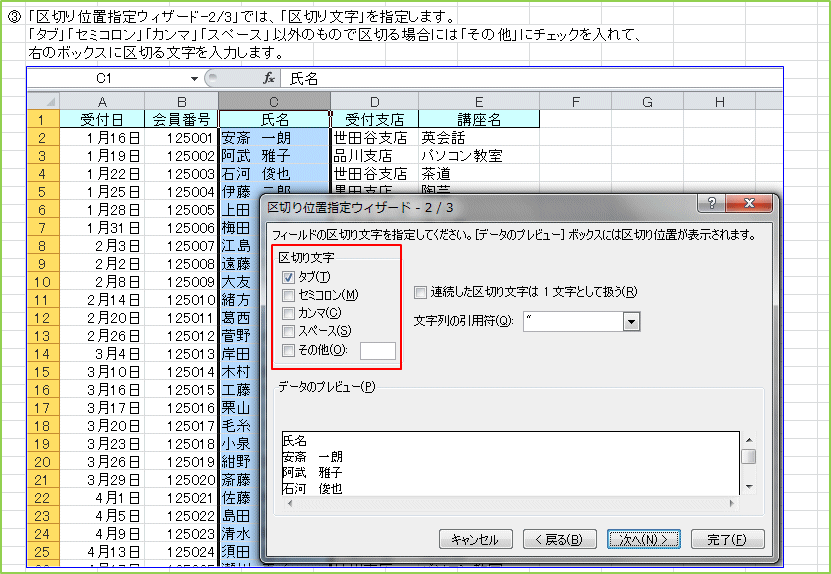
Task: Click preview scrollbar down arrow
Action: [x=749, y=486]
